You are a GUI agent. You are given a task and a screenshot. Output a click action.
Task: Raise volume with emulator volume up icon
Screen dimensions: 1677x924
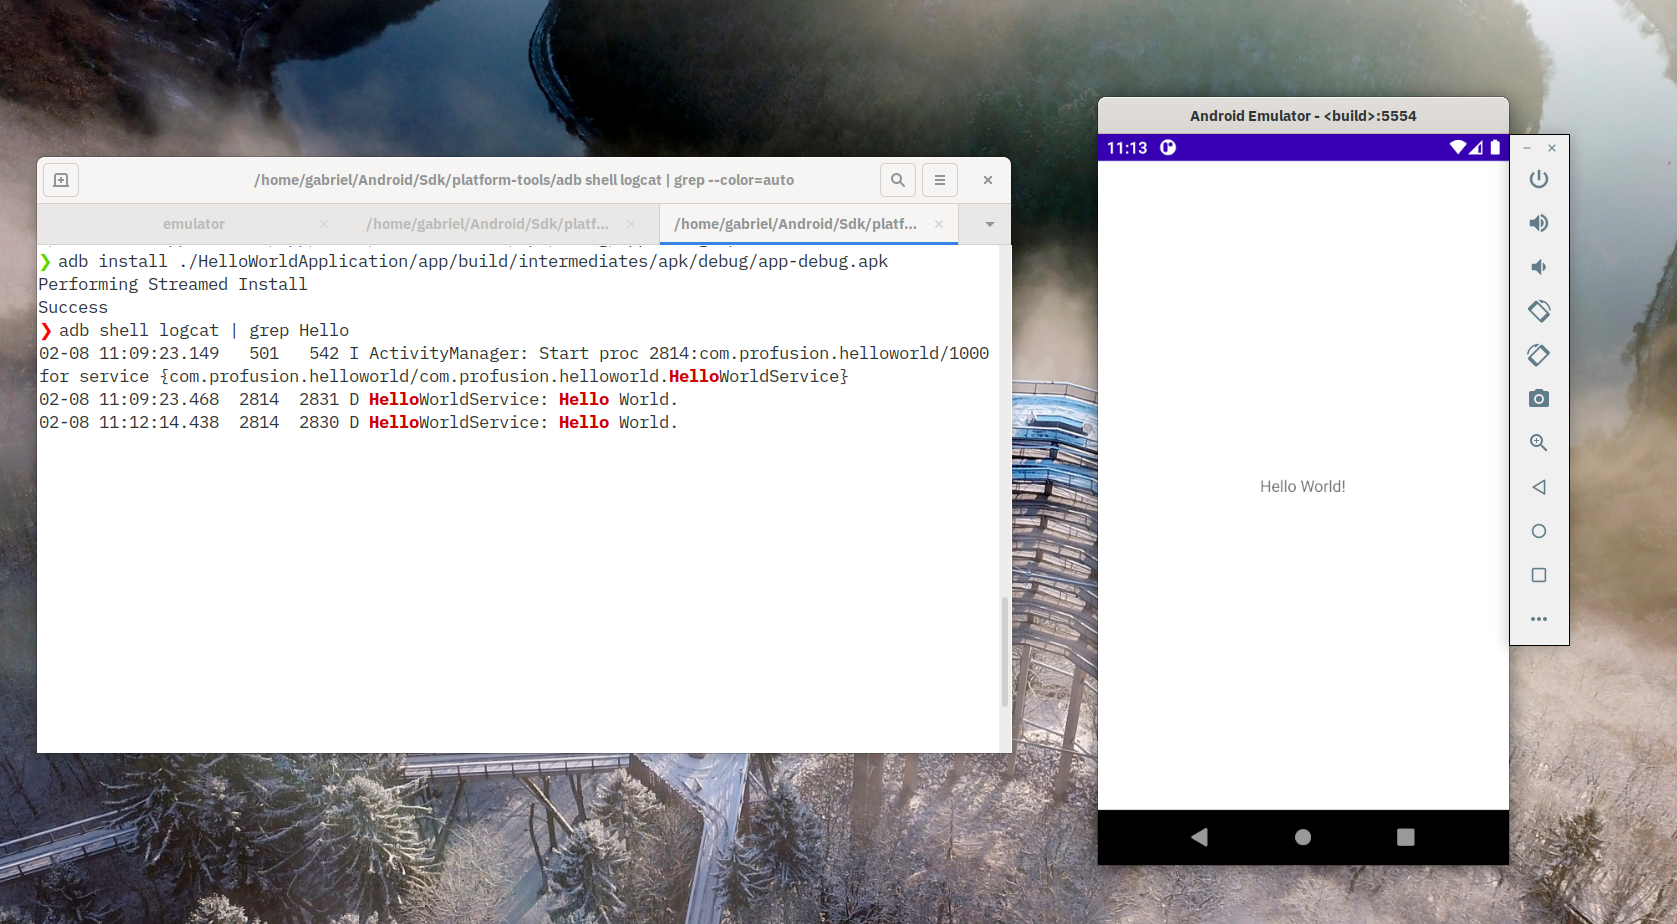[1539, 223]
